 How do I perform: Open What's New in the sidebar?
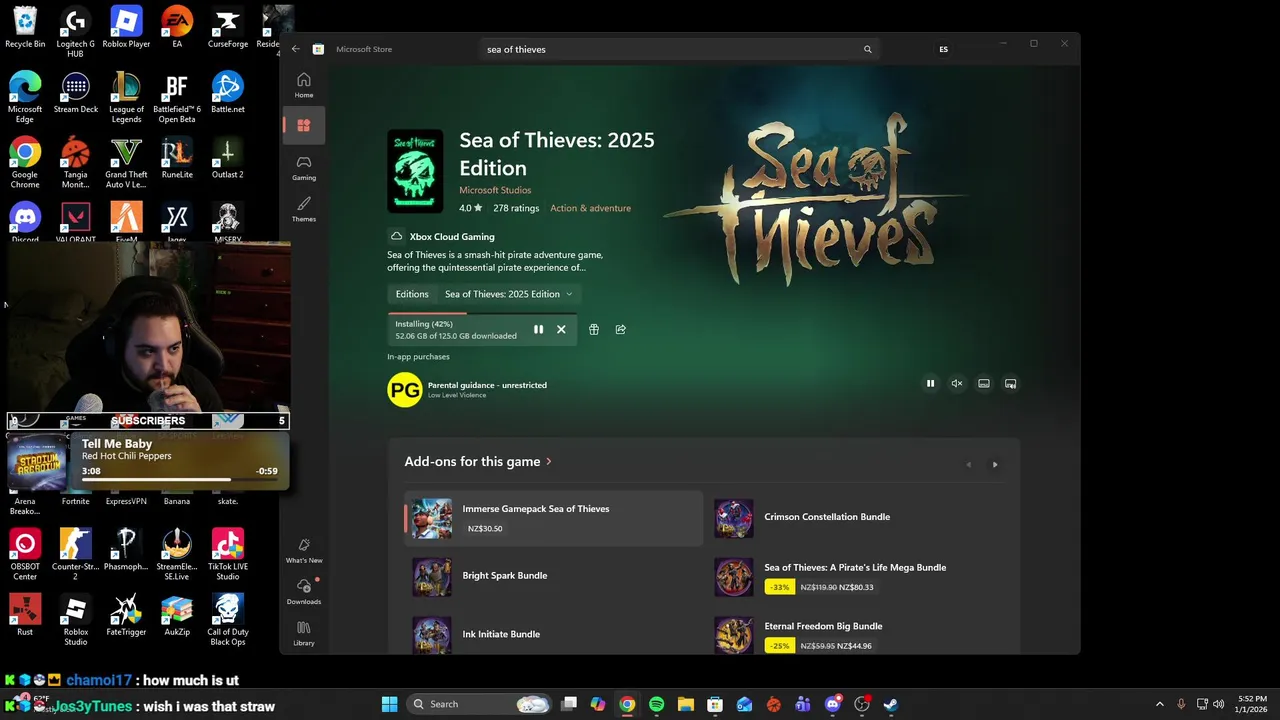point(304,550)
